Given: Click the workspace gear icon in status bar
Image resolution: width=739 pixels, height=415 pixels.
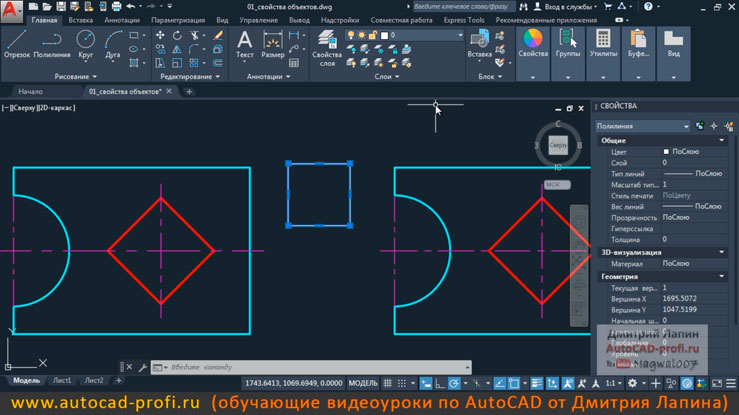Looking at the screenshot, I should tap(632, 383).
